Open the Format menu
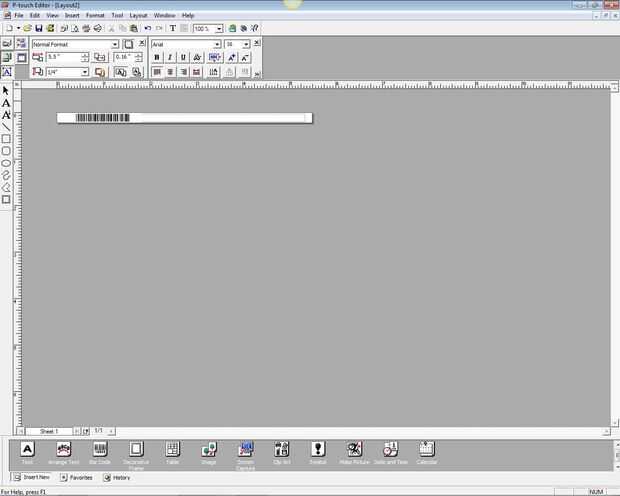This screenshot has height=496, width=620. [95, 15]
